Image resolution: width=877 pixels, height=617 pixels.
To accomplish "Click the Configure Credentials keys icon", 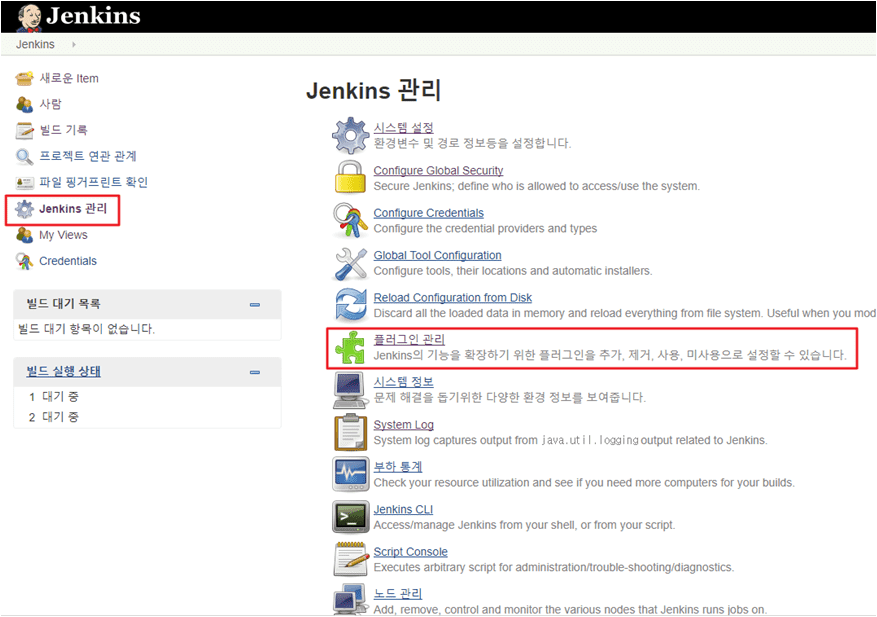I will coord(350,220).
